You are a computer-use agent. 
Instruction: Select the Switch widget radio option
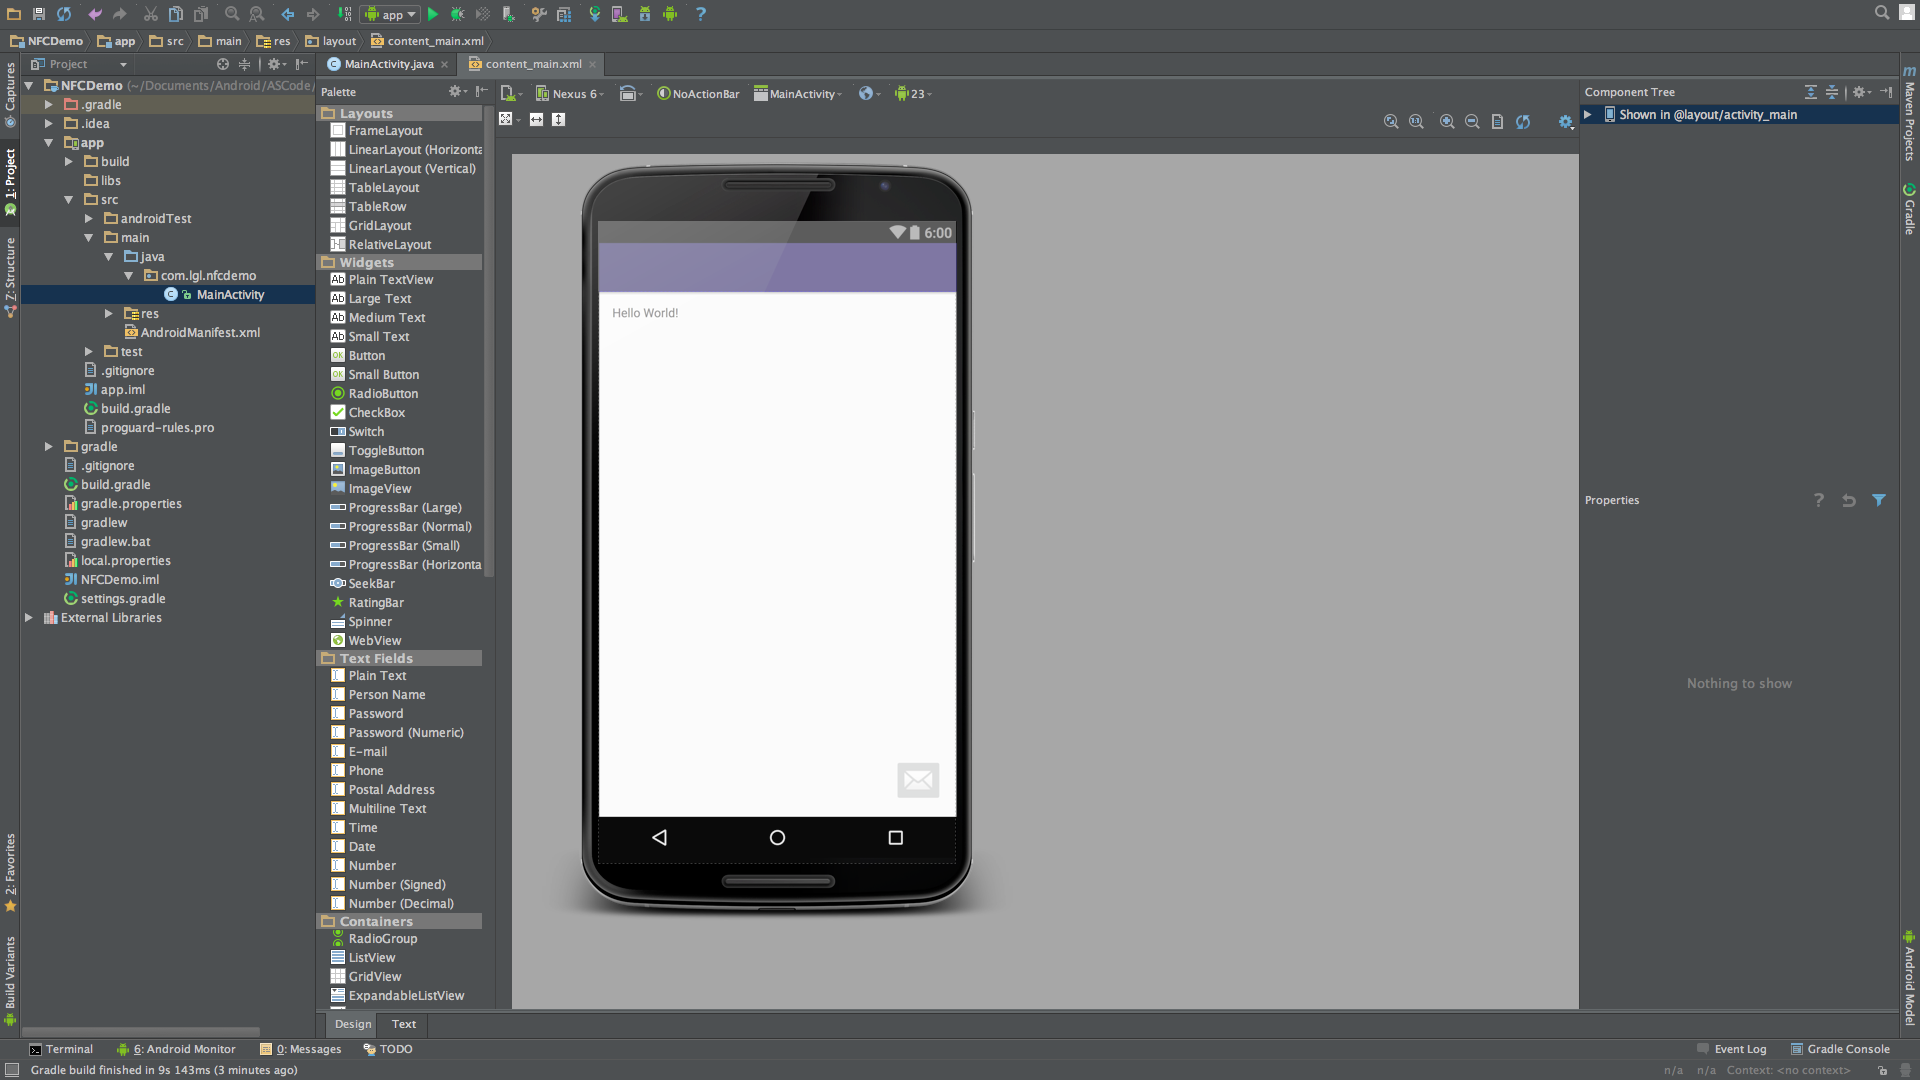[365, 431]
